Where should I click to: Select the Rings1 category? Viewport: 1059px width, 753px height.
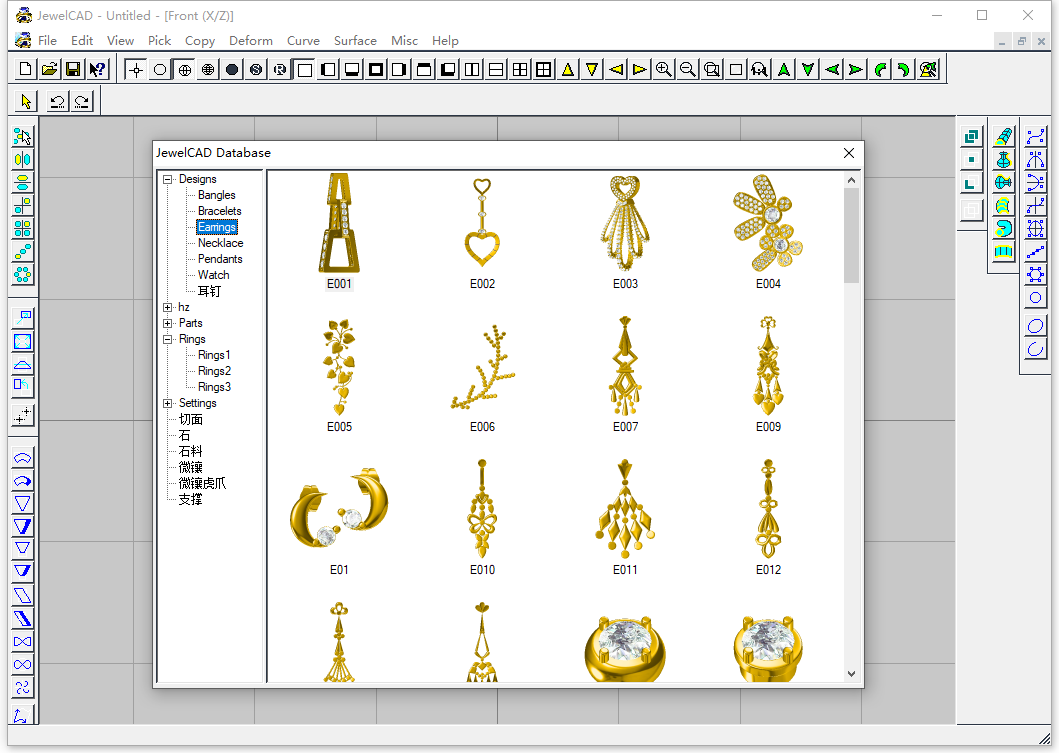click(x=214, y=355)
